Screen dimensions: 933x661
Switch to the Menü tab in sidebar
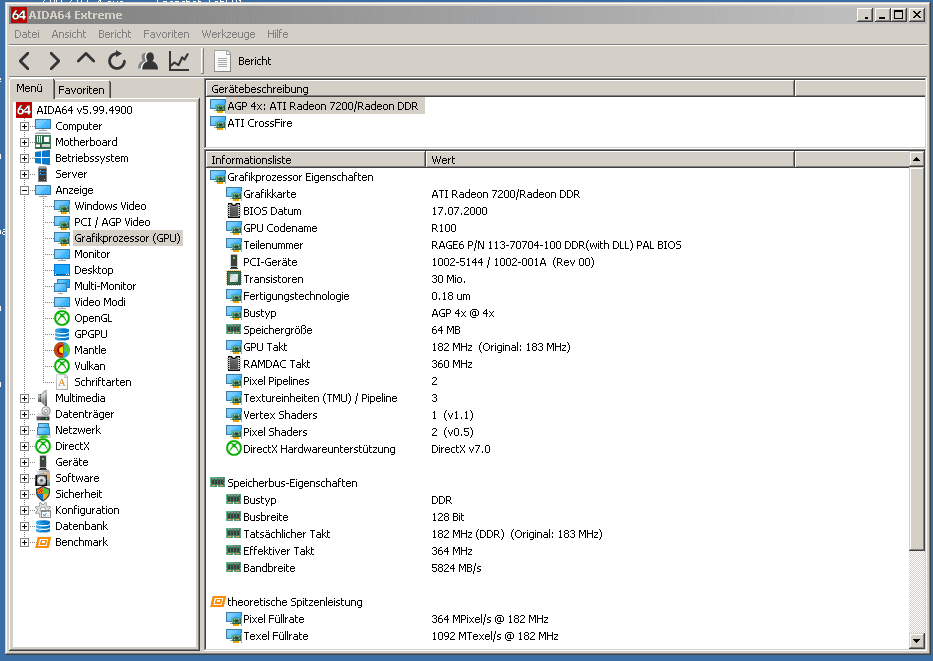(30, 88)
